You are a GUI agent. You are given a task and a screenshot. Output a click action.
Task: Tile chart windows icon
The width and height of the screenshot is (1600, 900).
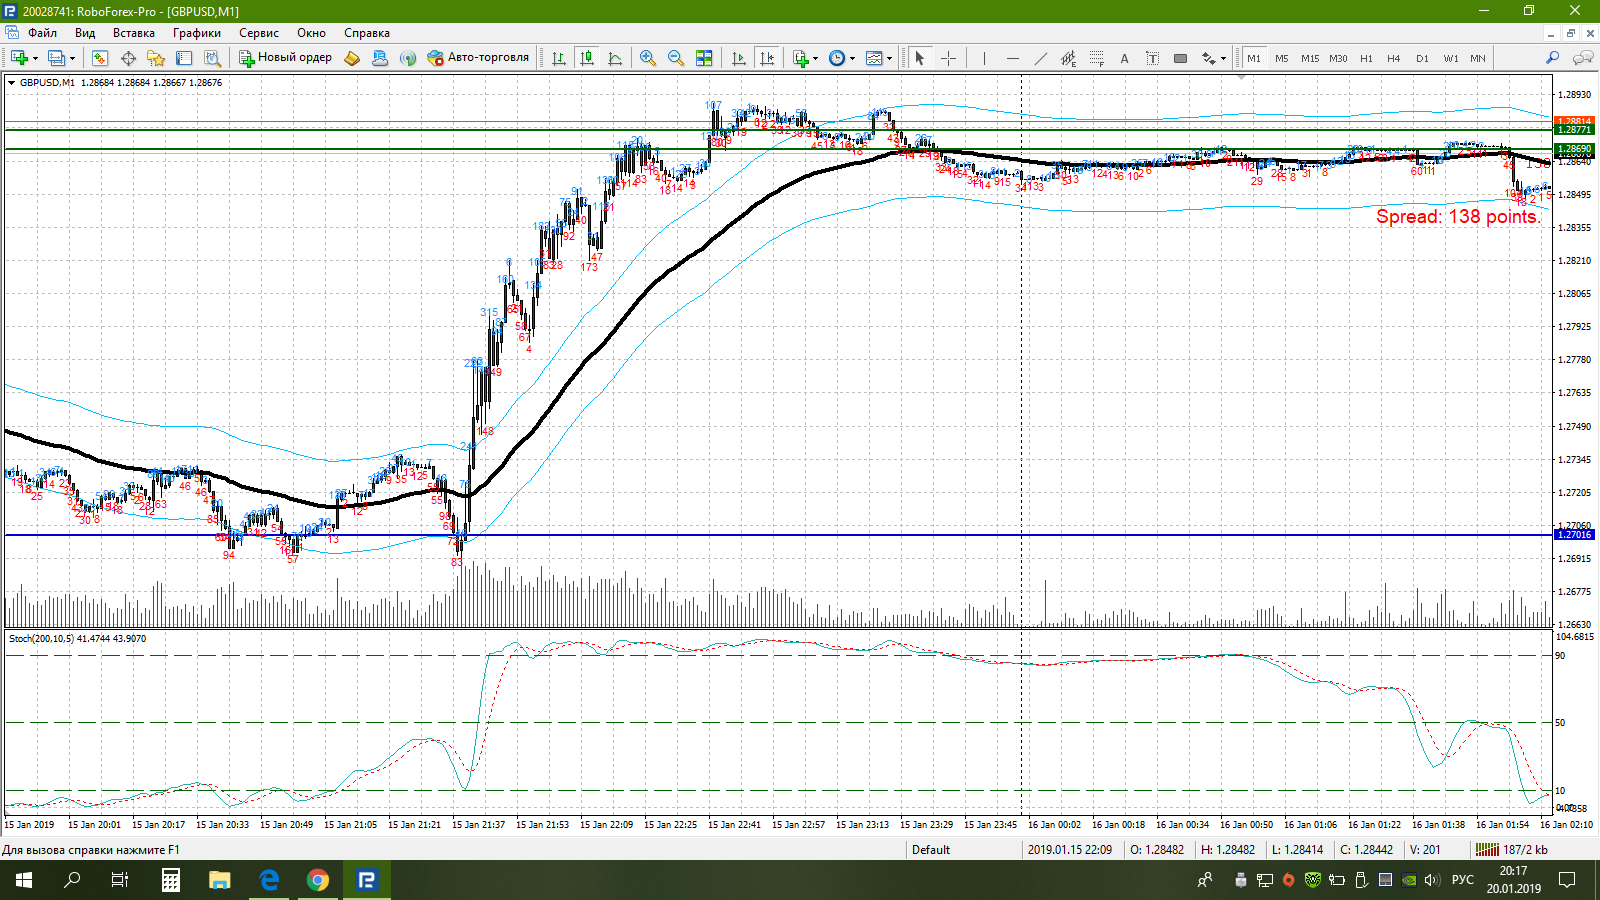click(704, 58)
